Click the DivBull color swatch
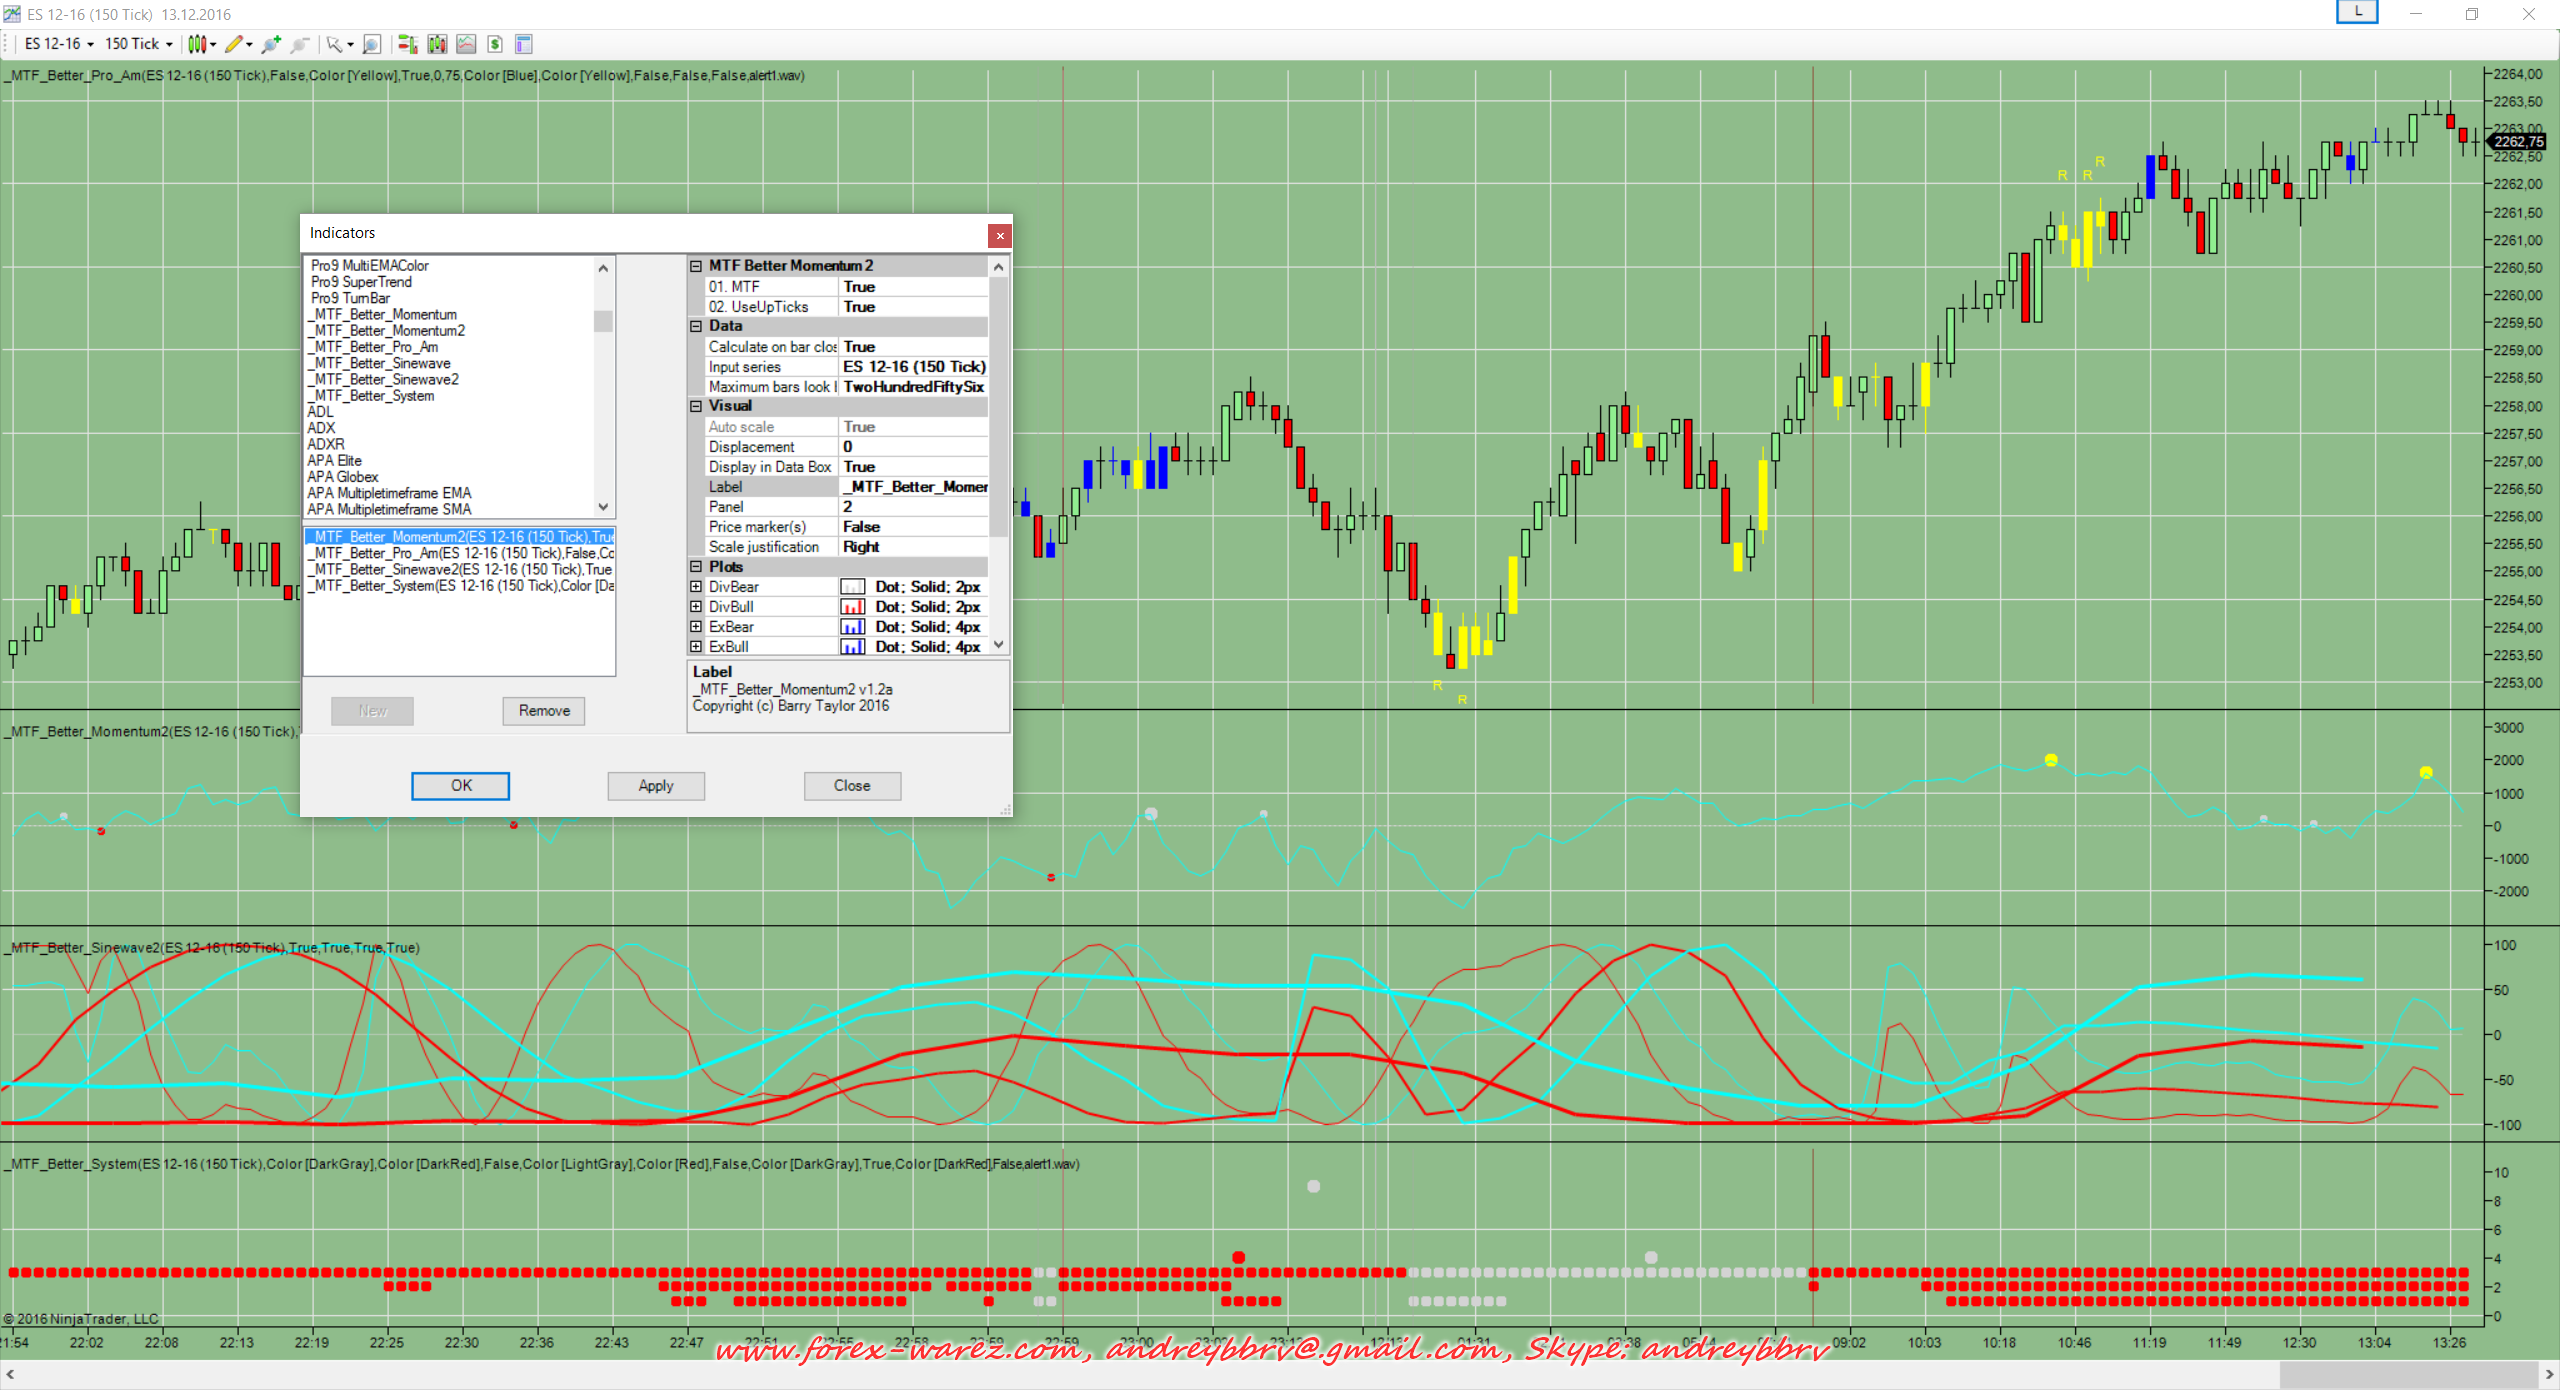The width and height of the screenshot is (2560, 1390). tap(852, 607)
